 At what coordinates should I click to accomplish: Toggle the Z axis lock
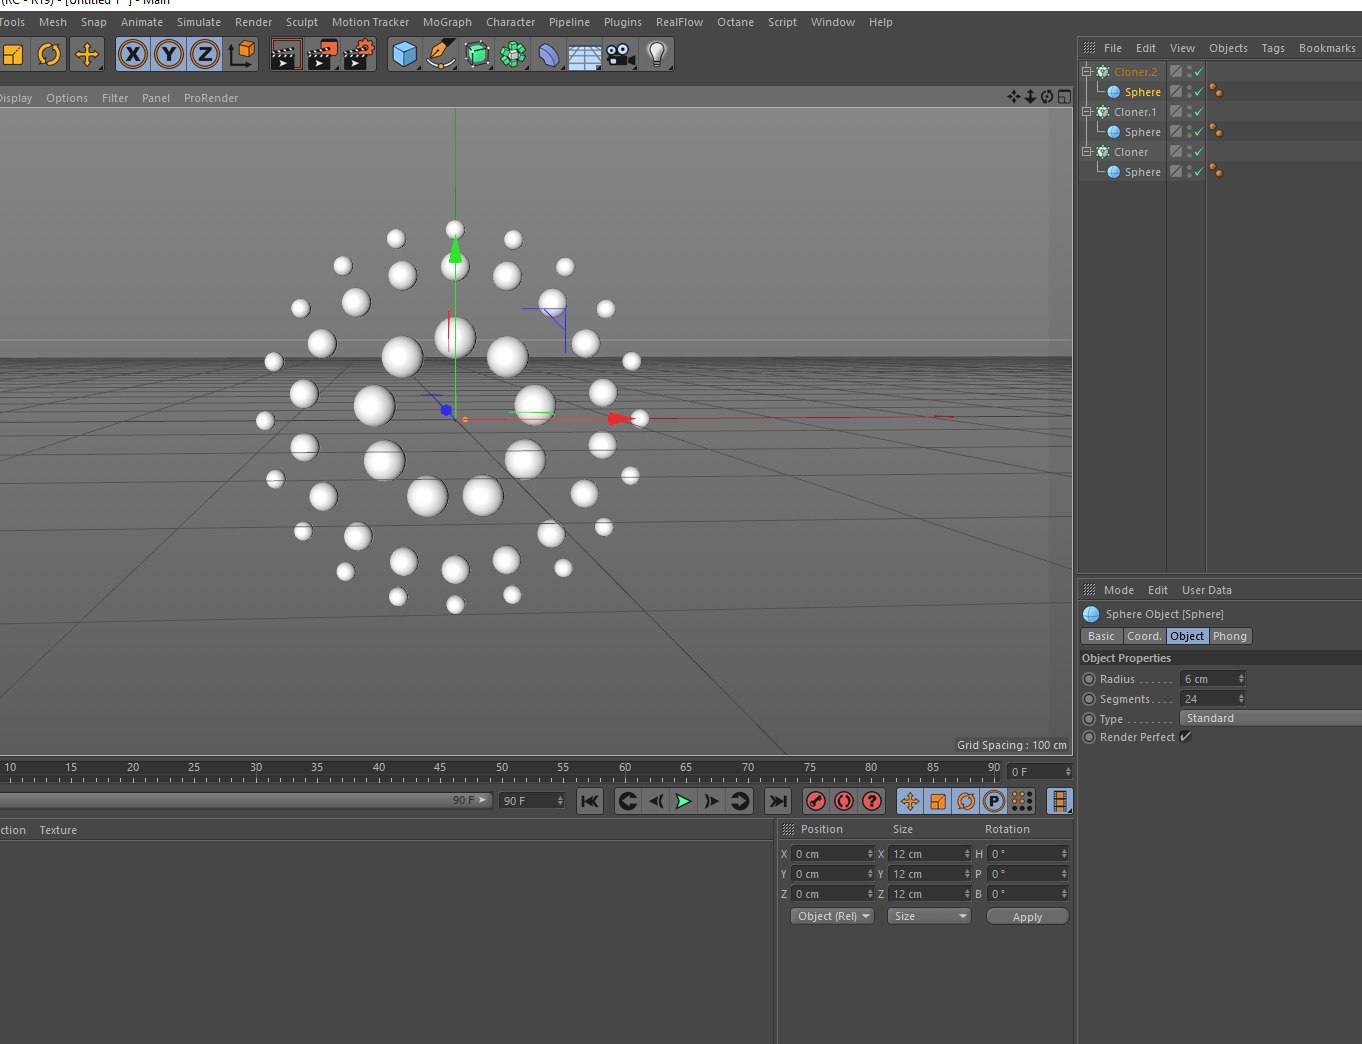[205, 54]
